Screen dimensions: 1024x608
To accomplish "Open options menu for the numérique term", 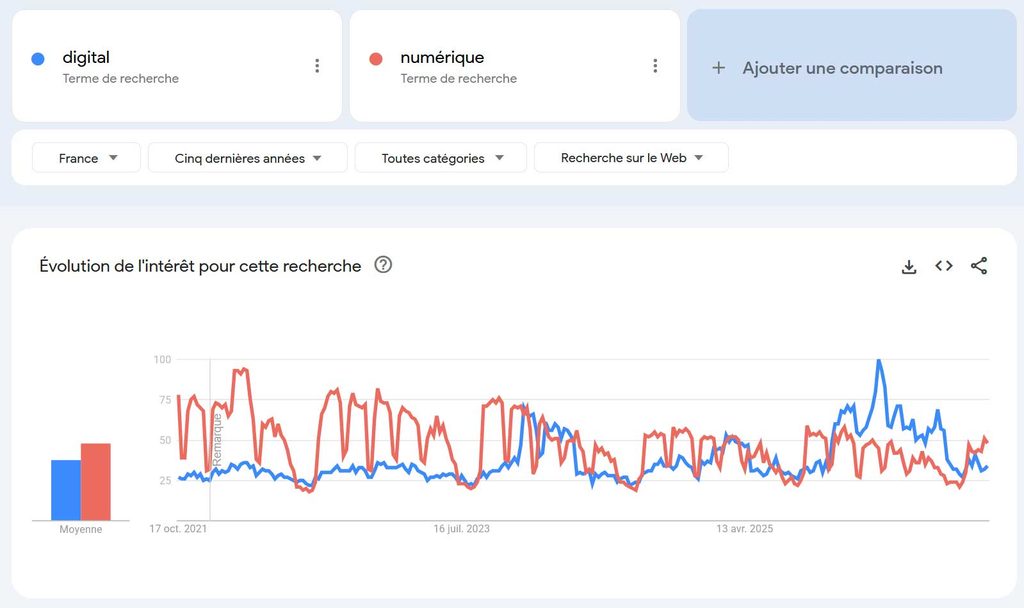I will tap(655, 65).
